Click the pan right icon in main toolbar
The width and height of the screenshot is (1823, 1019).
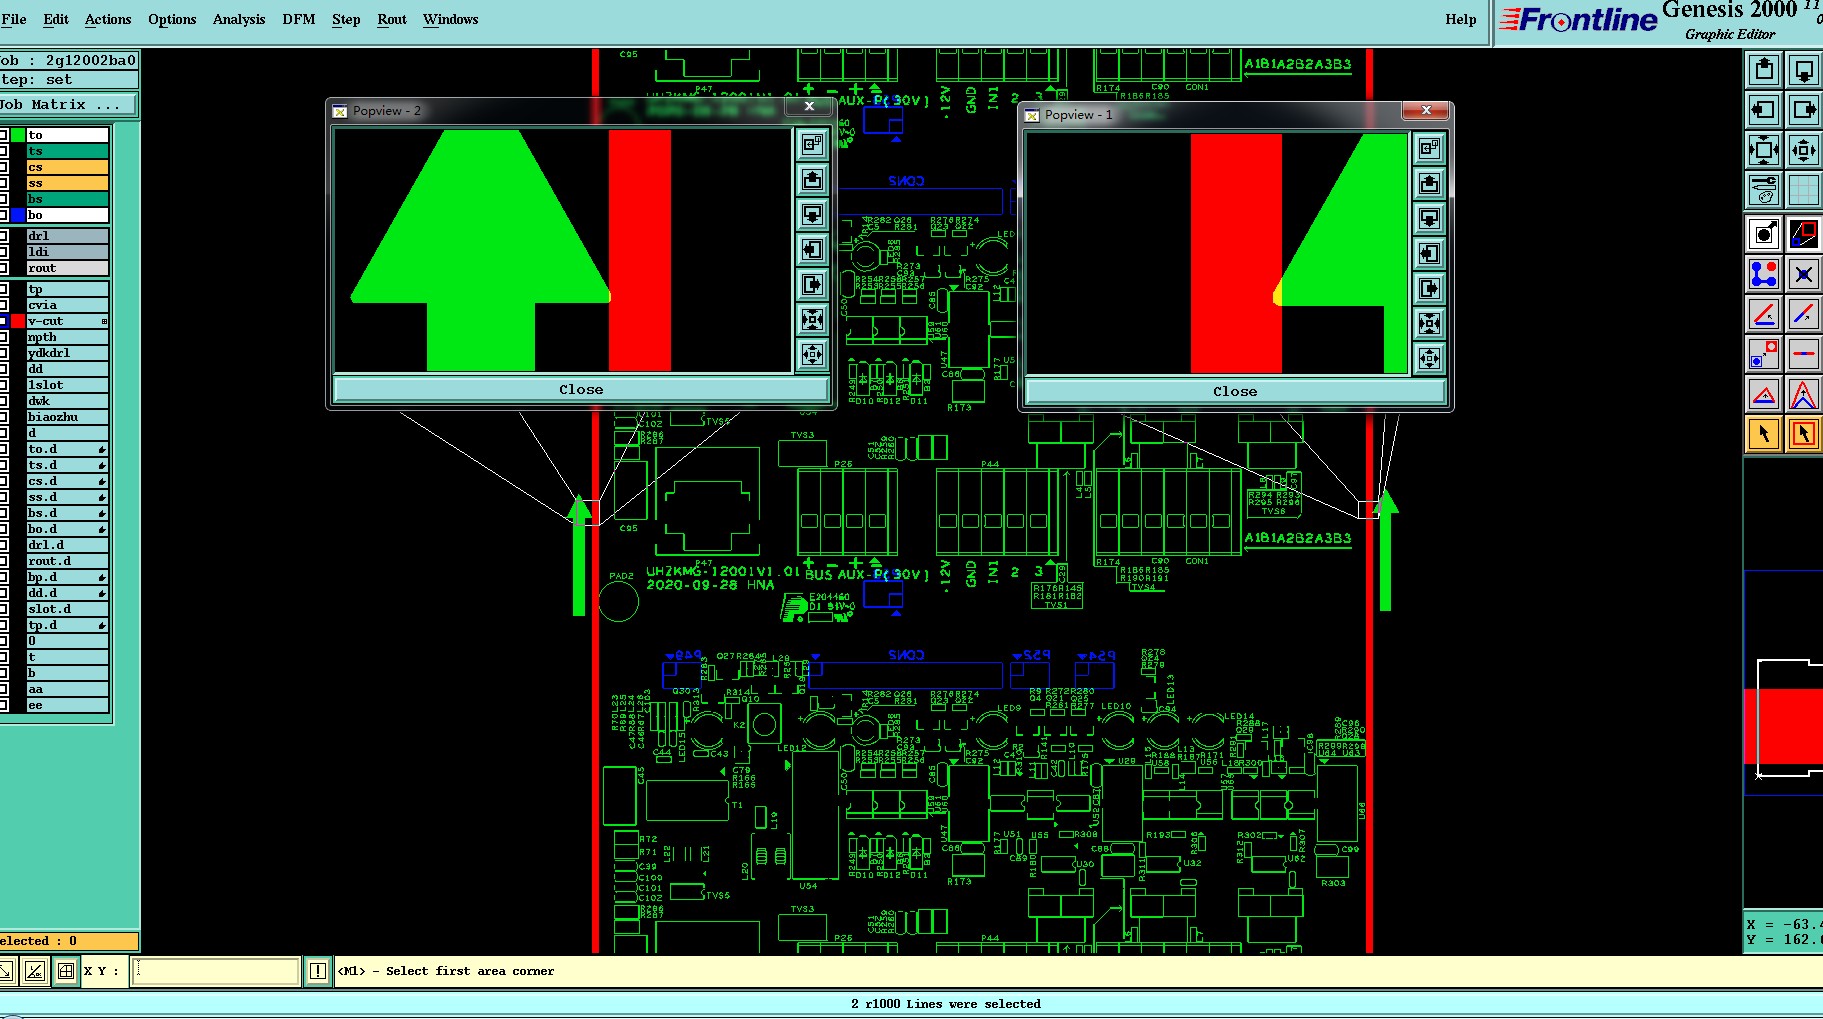coord(1804,110)
